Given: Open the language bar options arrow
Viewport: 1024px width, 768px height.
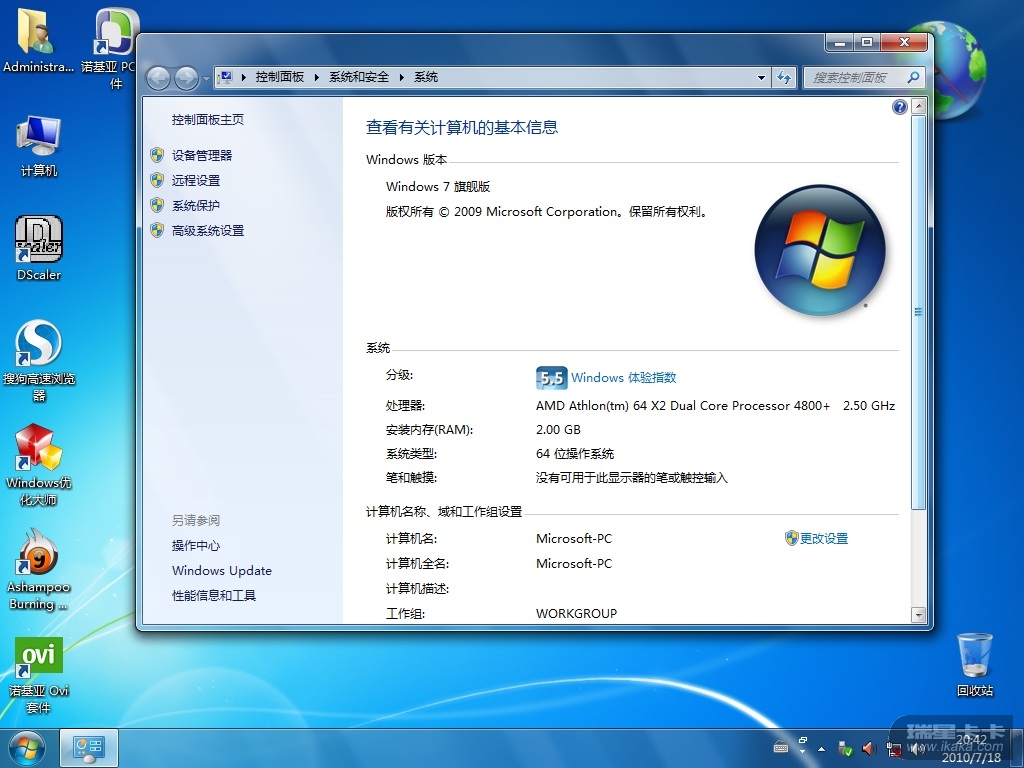Looking at the screenshot, I should 803,752.
